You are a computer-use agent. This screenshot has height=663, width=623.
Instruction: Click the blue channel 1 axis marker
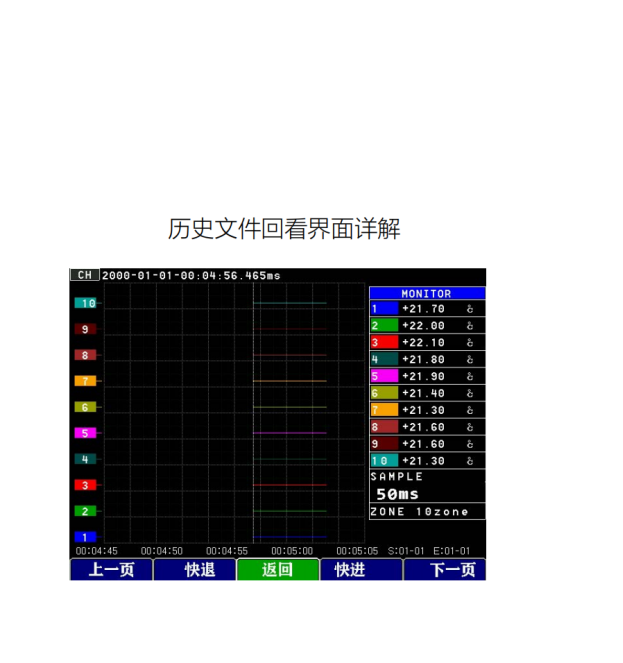click(x=85, y=537)
